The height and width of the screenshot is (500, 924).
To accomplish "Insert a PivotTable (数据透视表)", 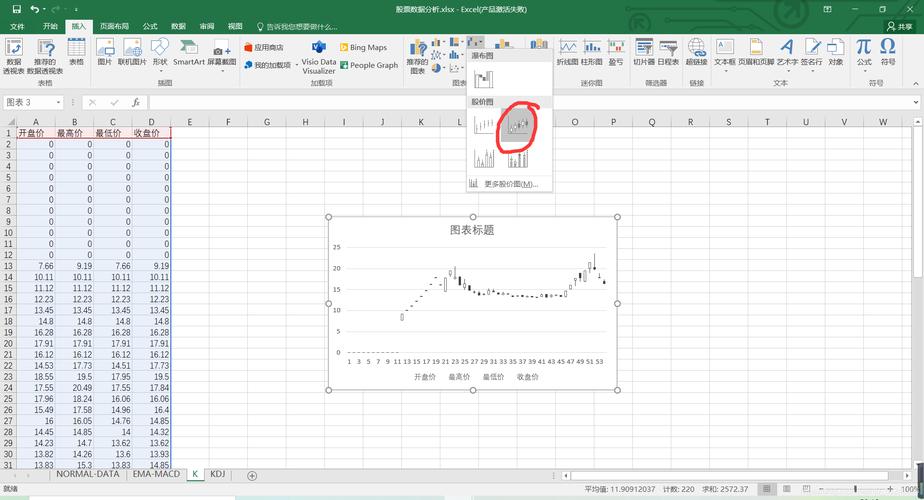I will 14,57.
